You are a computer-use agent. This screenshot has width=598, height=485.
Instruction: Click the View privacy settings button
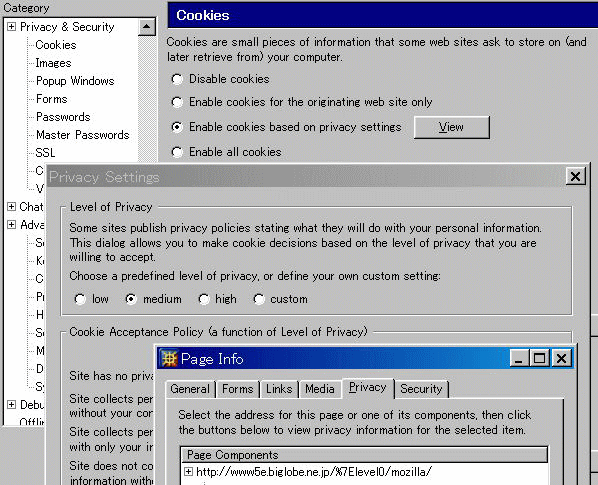coord(452,127)
